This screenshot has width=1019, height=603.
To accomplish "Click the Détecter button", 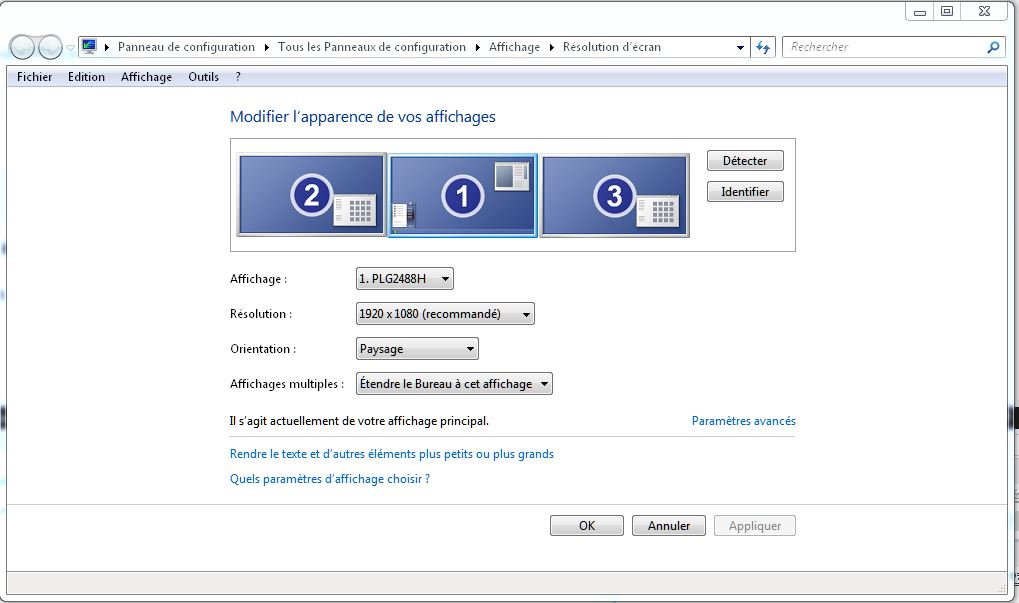I will (745, 160).
